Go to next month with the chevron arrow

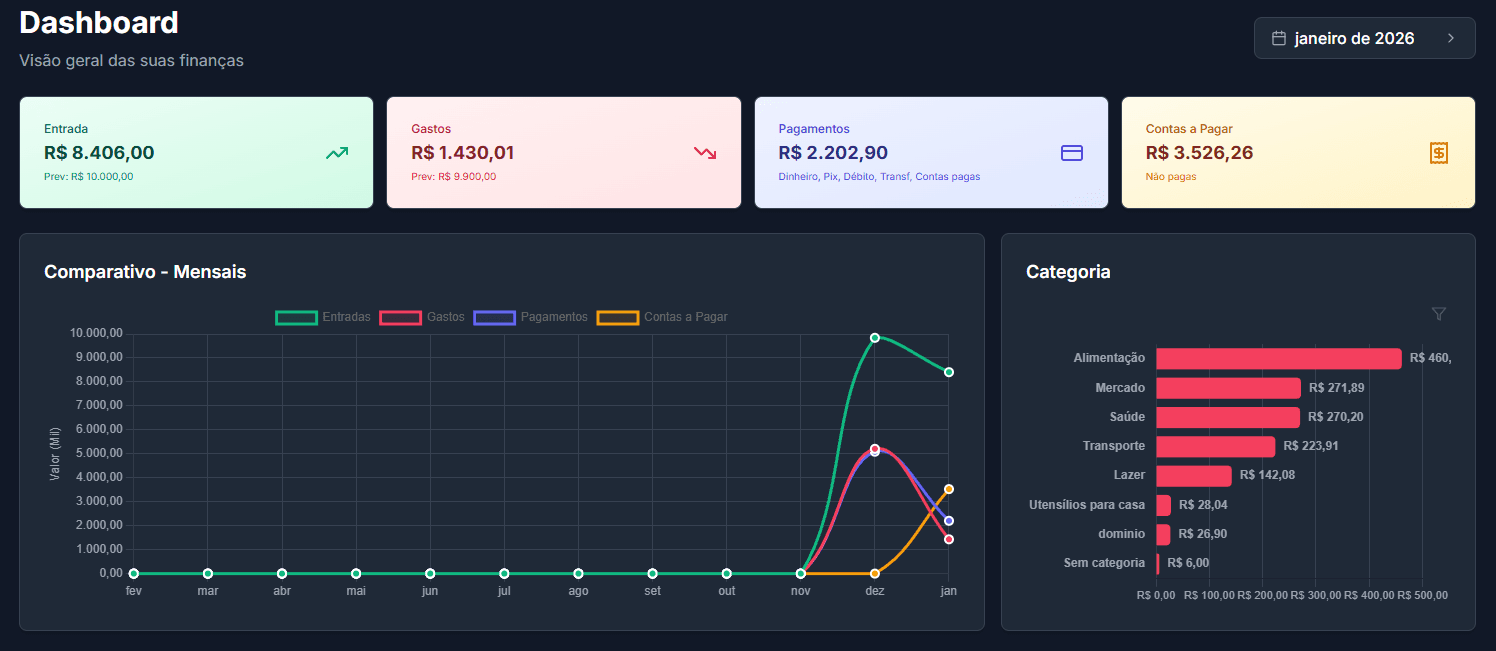pos(1451,38)
